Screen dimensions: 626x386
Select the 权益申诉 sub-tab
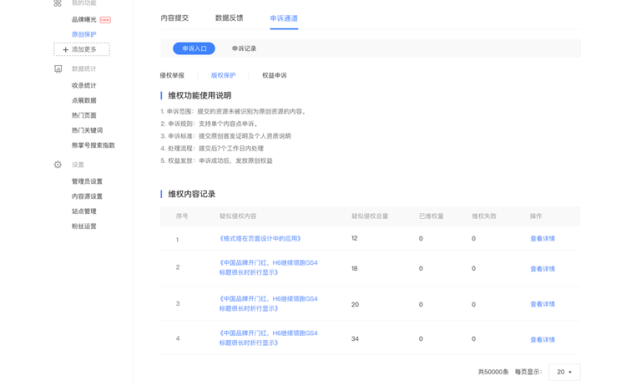pyautogui.click(x=274, y=75)
